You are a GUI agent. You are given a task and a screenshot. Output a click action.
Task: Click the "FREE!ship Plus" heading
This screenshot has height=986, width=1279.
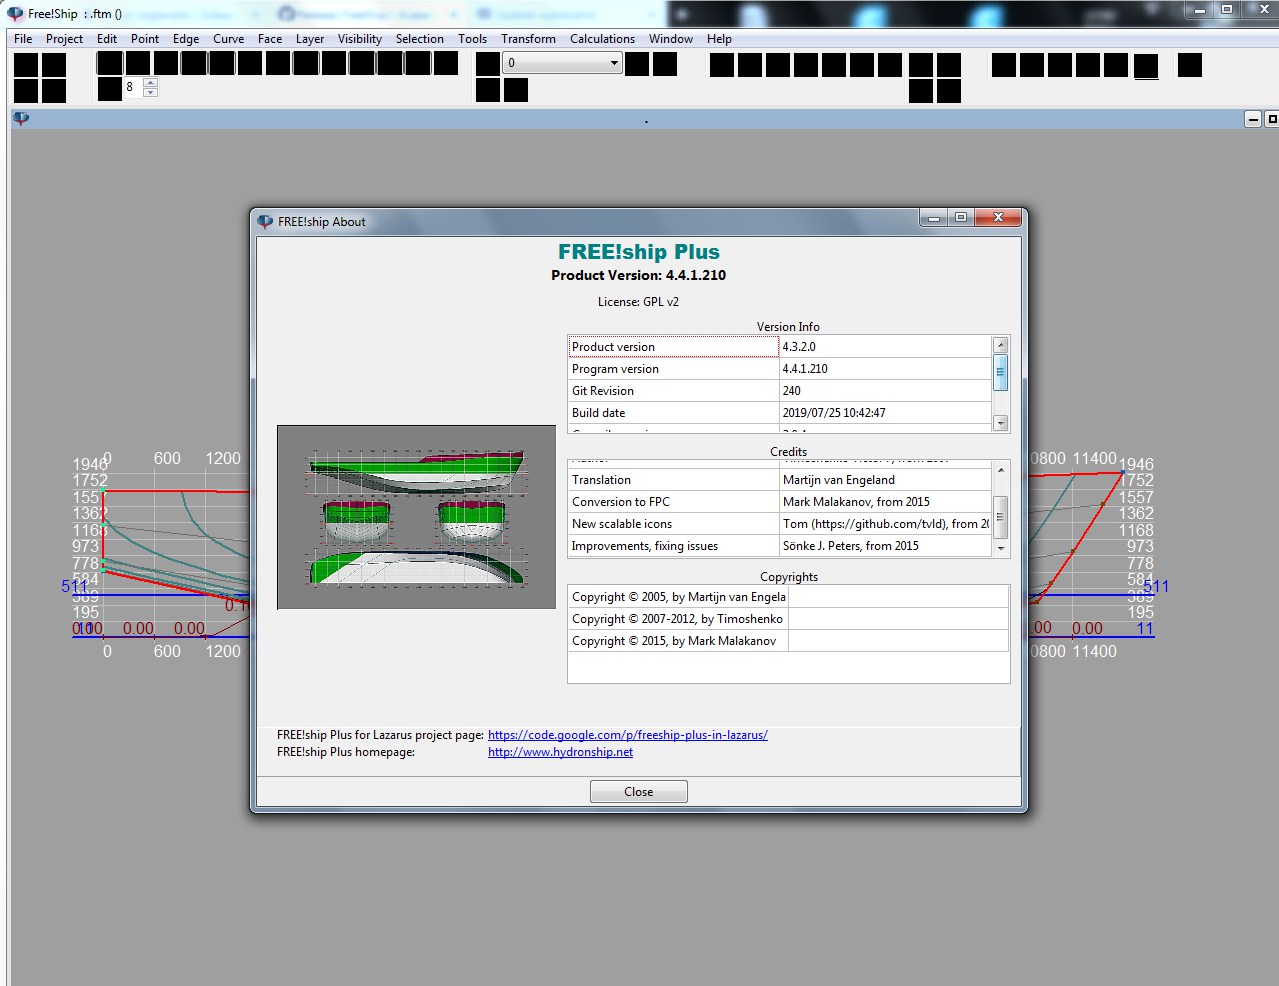click(639, 252)
